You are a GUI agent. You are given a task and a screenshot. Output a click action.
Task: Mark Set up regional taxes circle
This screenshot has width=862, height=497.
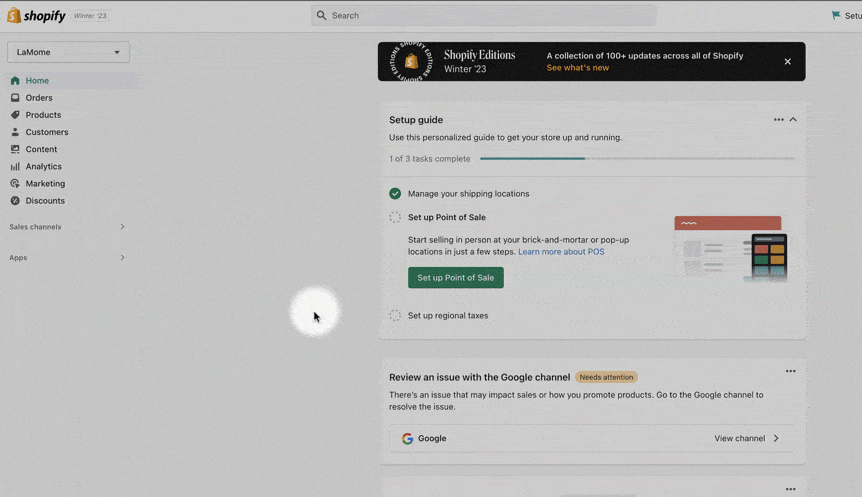pyautogui.click(x=395, y=316)
